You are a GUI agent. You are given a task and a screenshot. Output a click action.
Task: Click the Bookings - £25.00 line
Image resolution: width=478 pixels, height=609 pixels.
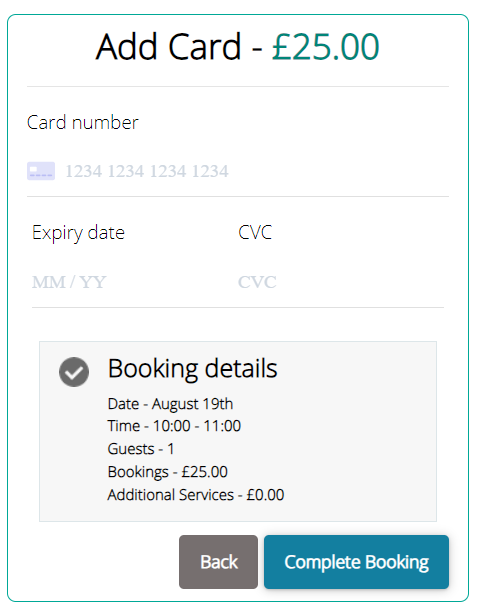(x=168, y=472)
